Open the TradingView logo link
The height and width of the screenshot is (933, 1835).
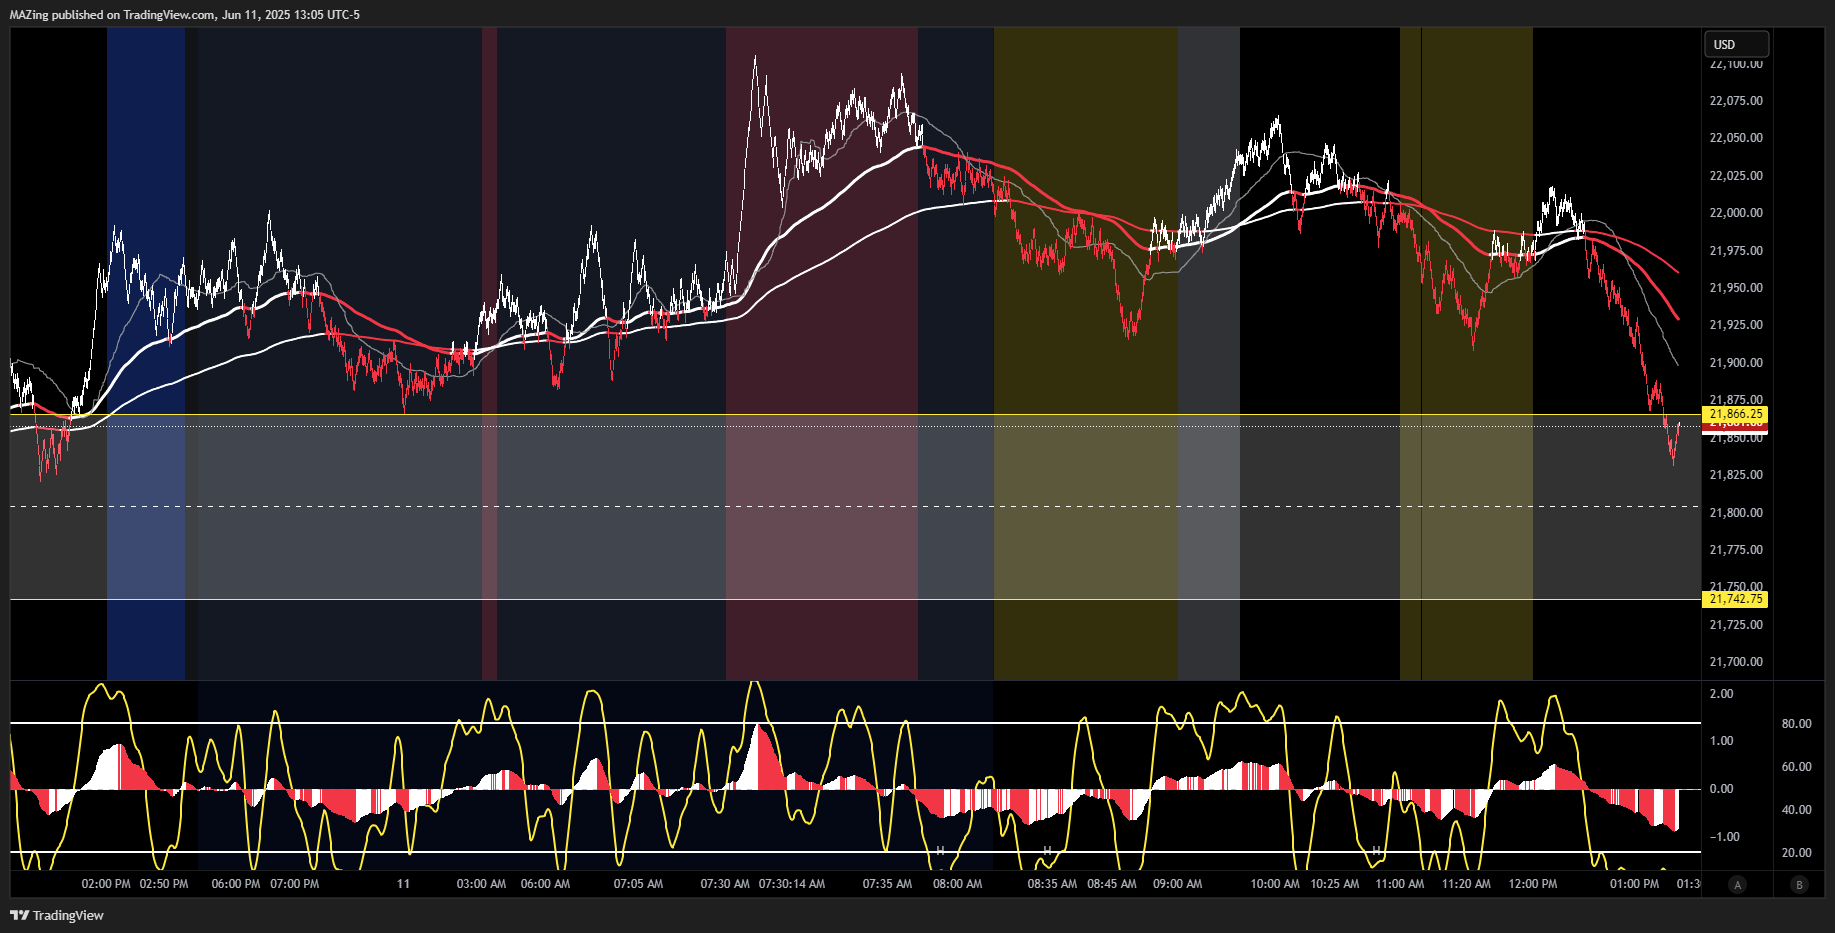click(x=57, y=915)
